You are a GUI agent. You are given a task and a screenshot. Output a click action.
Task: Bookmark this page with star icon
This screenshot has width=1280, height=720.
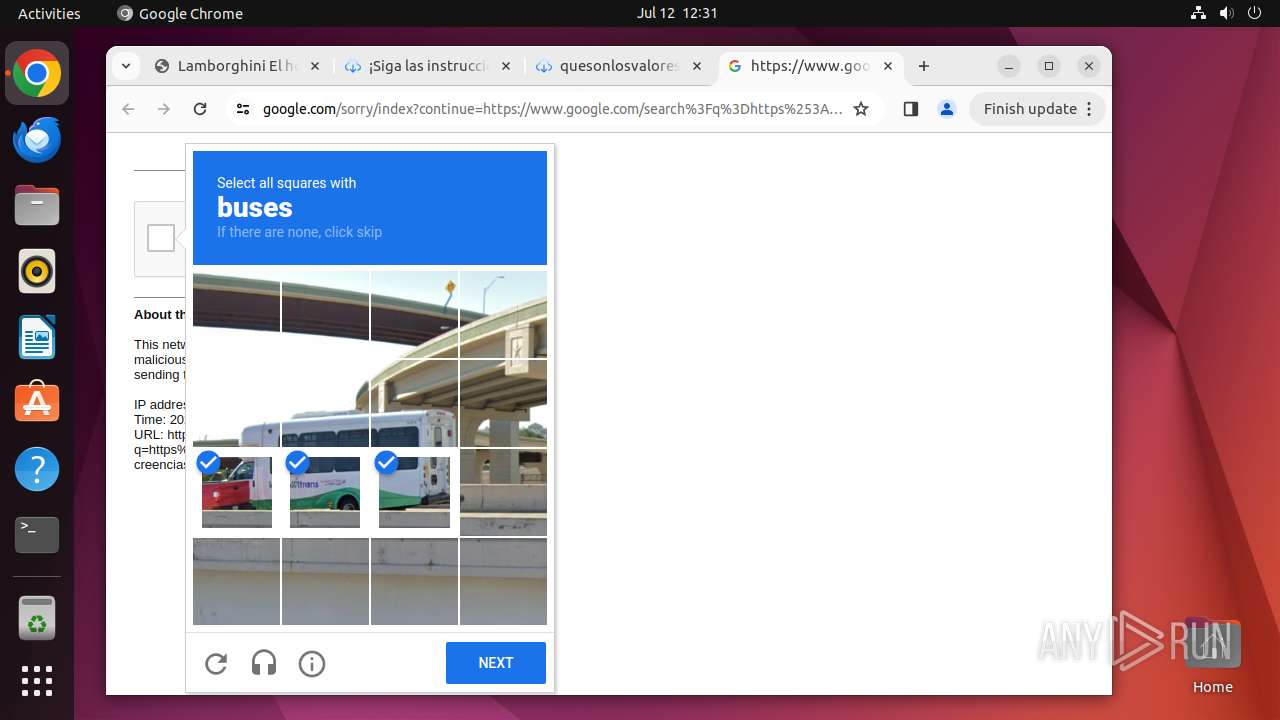[x=861, y=109]
